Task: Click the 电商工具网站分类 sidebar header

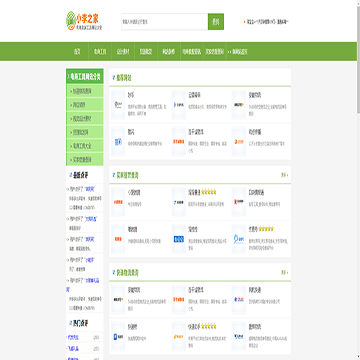Action: point(85,76)
